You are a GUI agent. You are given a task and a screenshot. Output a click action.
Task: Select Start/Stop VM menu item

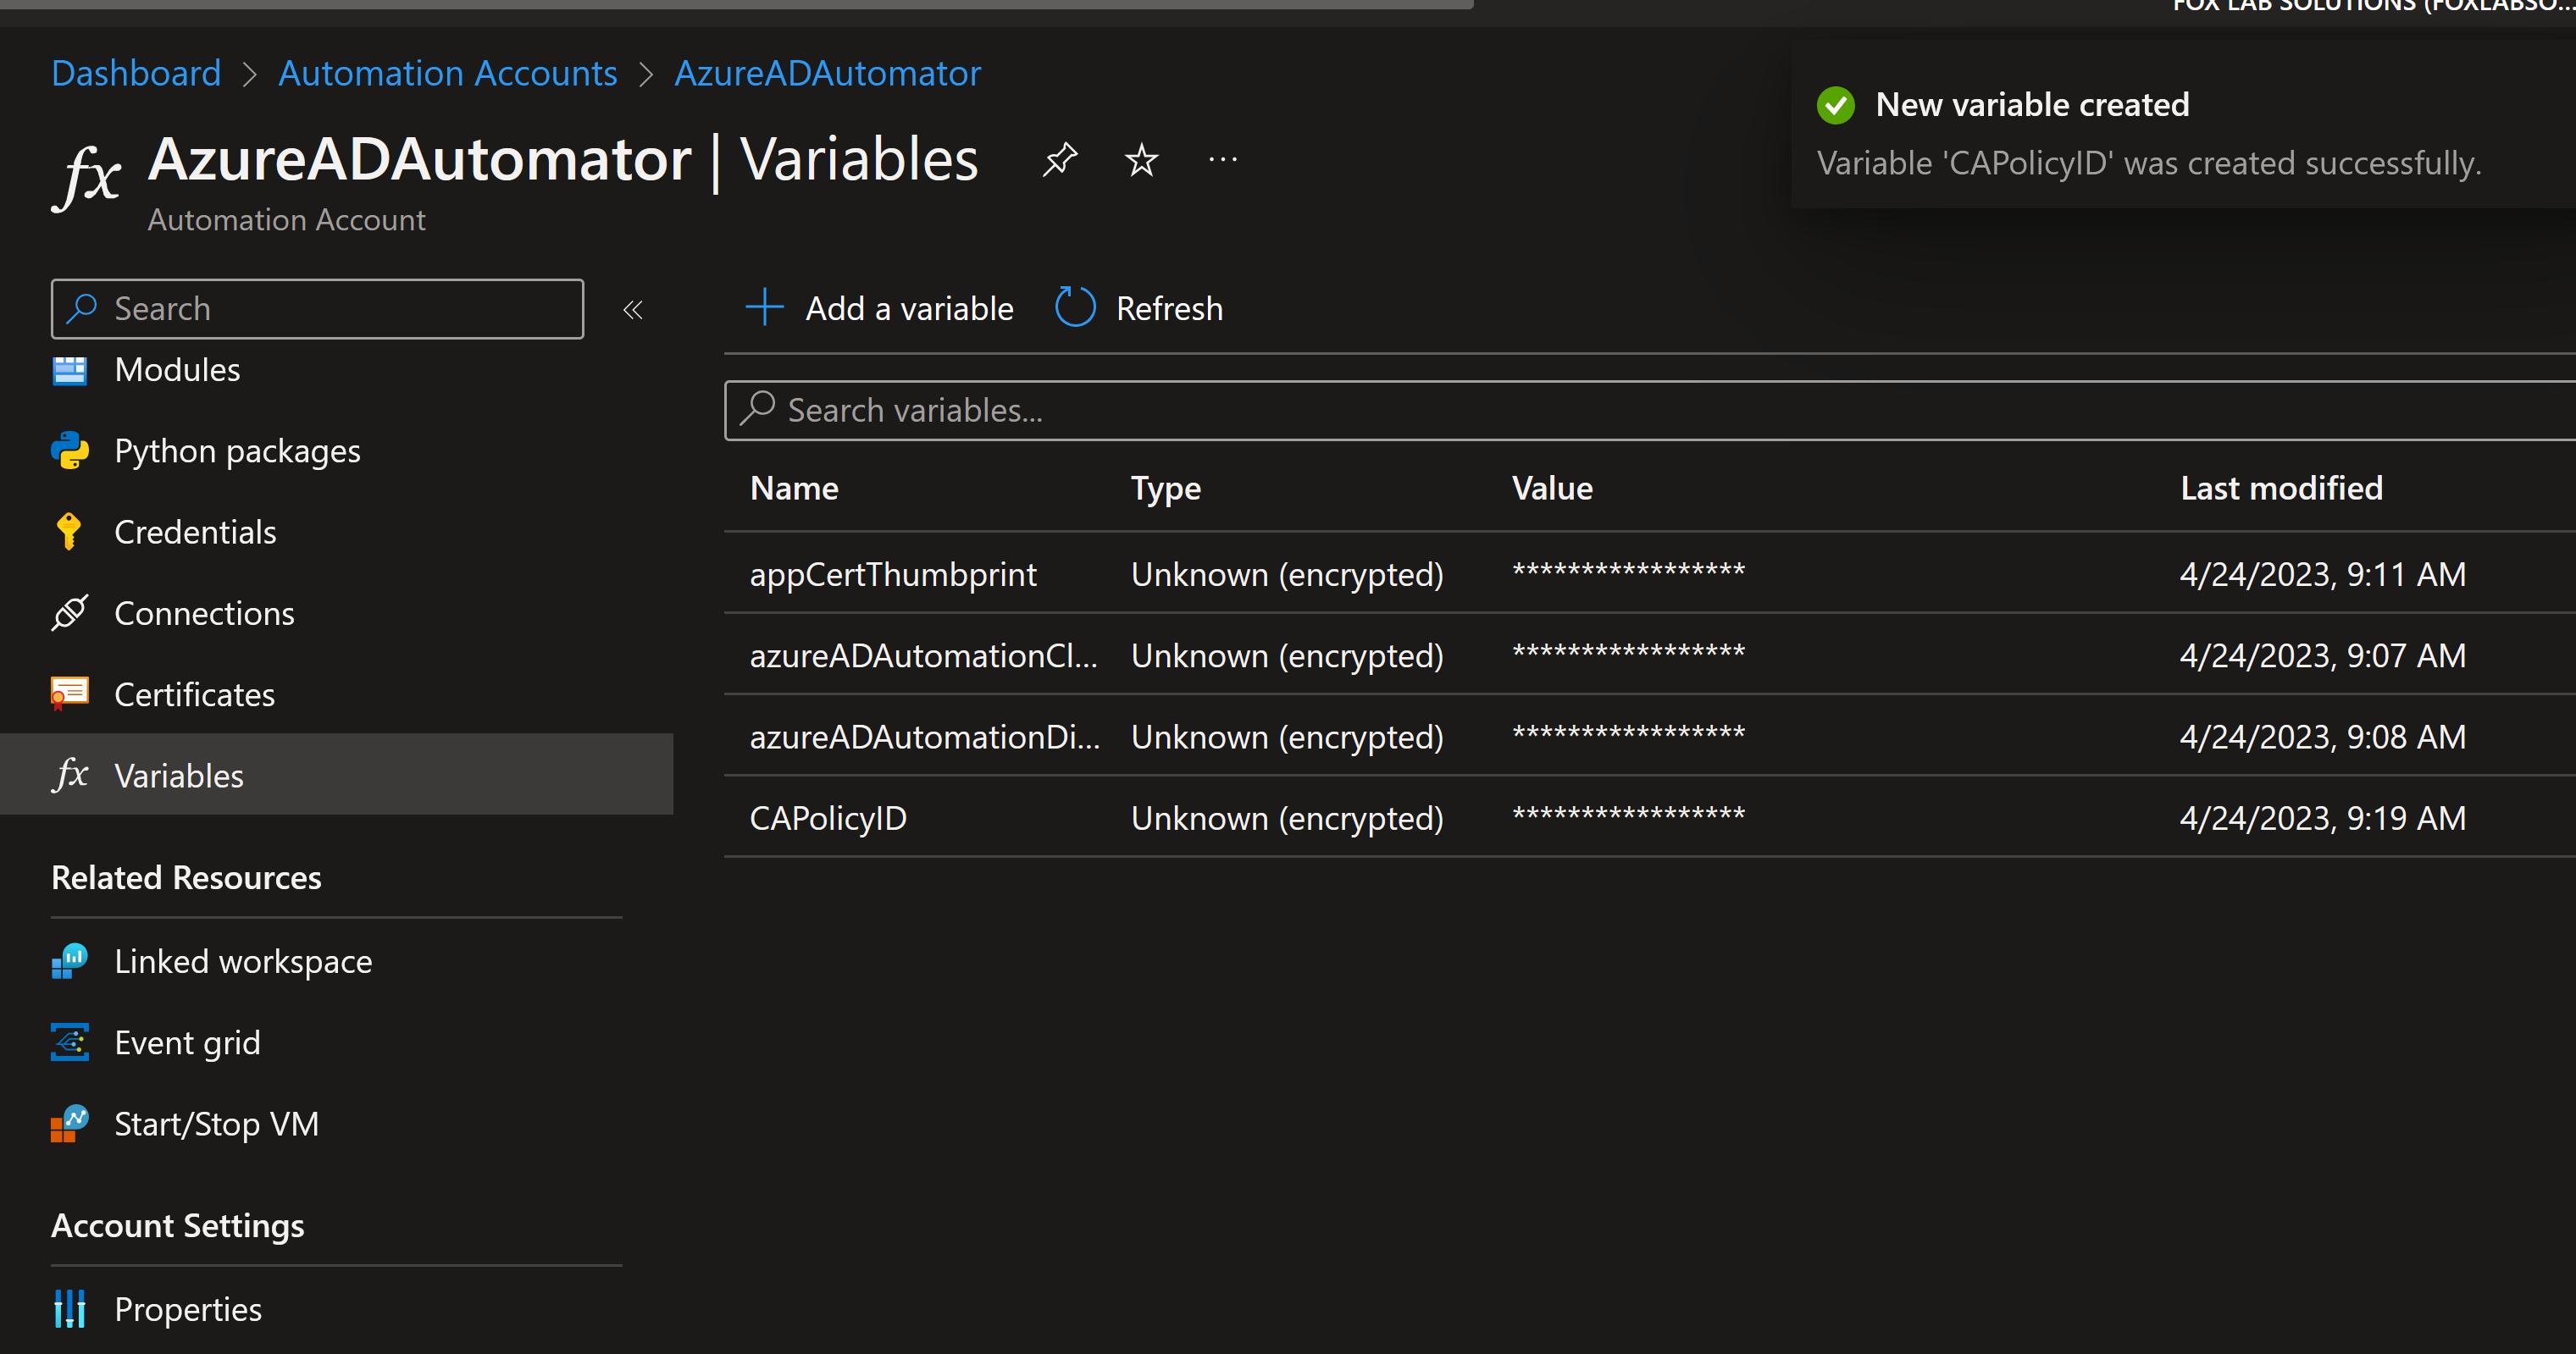(x=216, y=1124)
